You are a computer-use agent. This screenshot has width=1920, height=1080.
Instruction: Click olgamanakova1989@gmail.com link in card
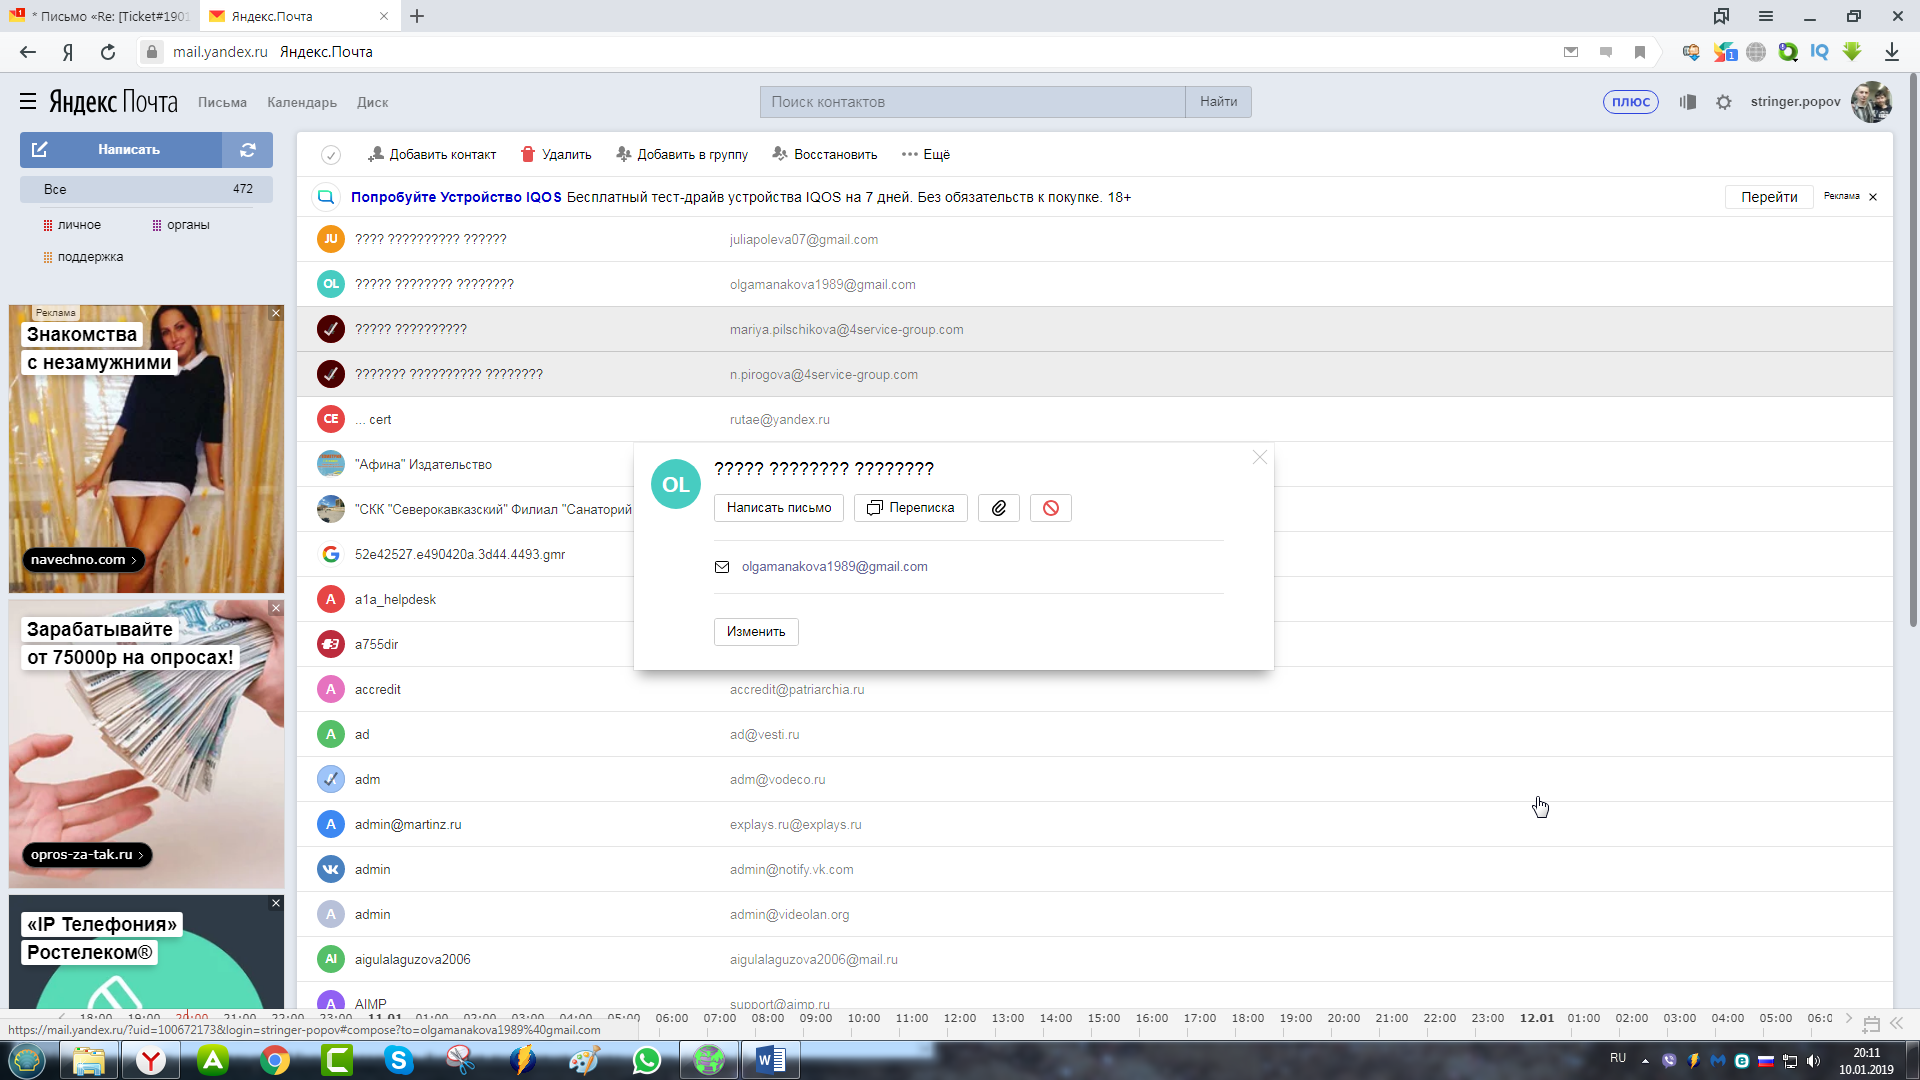pos(835,567)
